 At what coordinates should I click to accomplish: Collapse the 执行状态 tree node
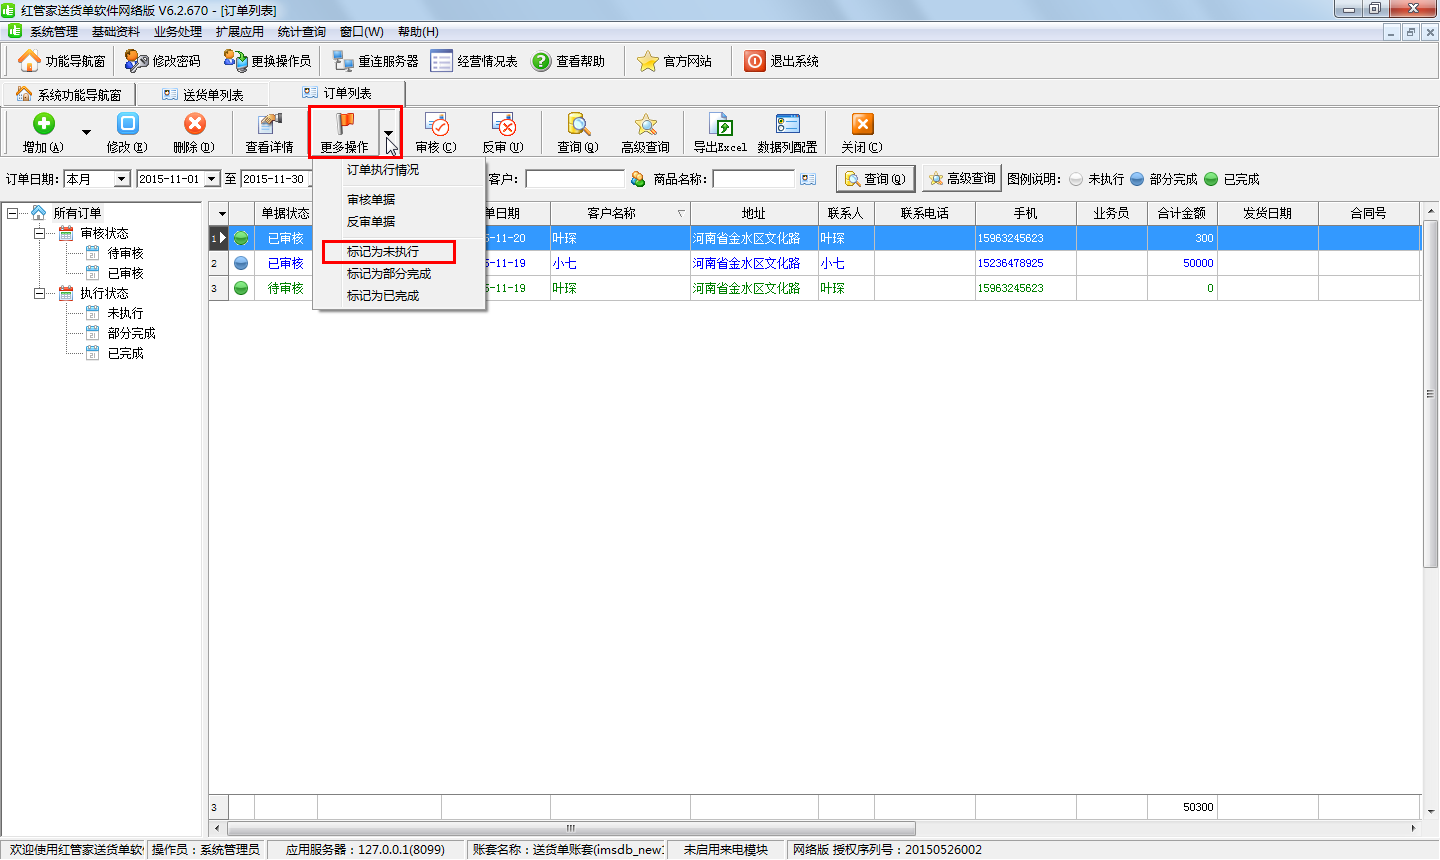pyautogui.click(x=39, y=293)
